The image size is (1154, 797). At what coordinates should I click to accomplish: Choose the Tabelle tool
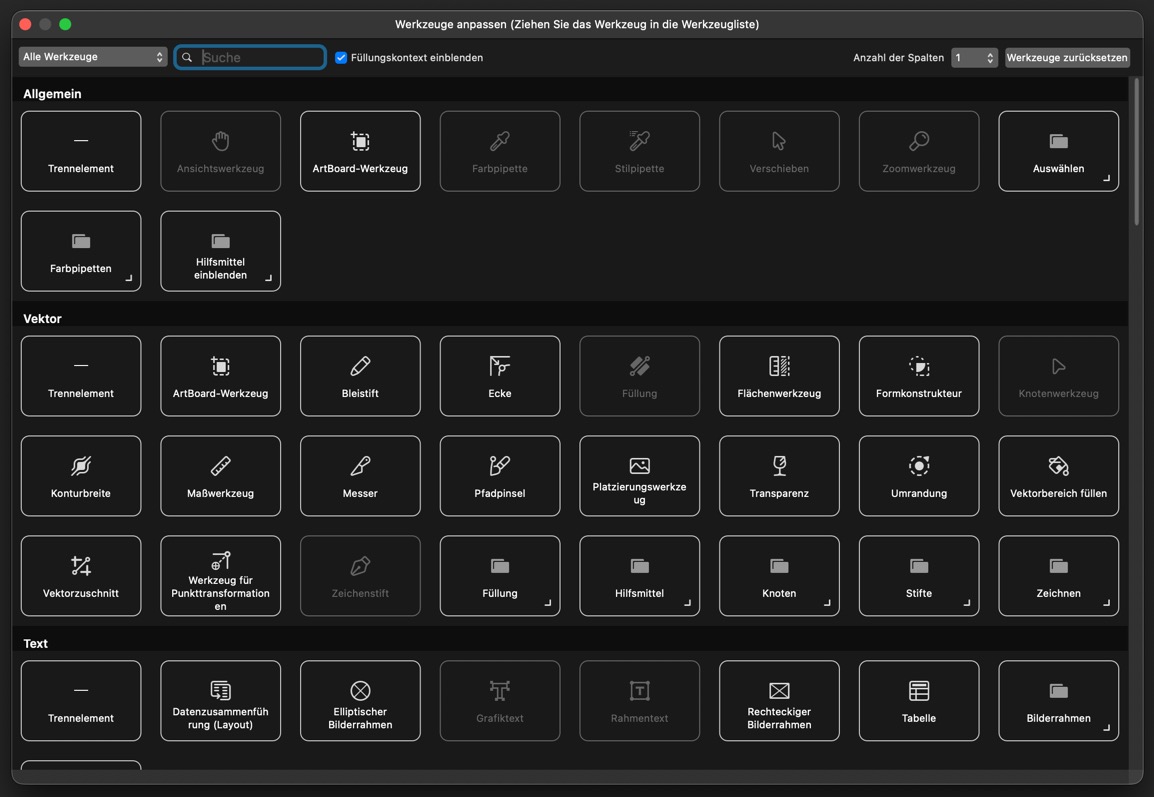pyautogui.click(x=918, y=701)
